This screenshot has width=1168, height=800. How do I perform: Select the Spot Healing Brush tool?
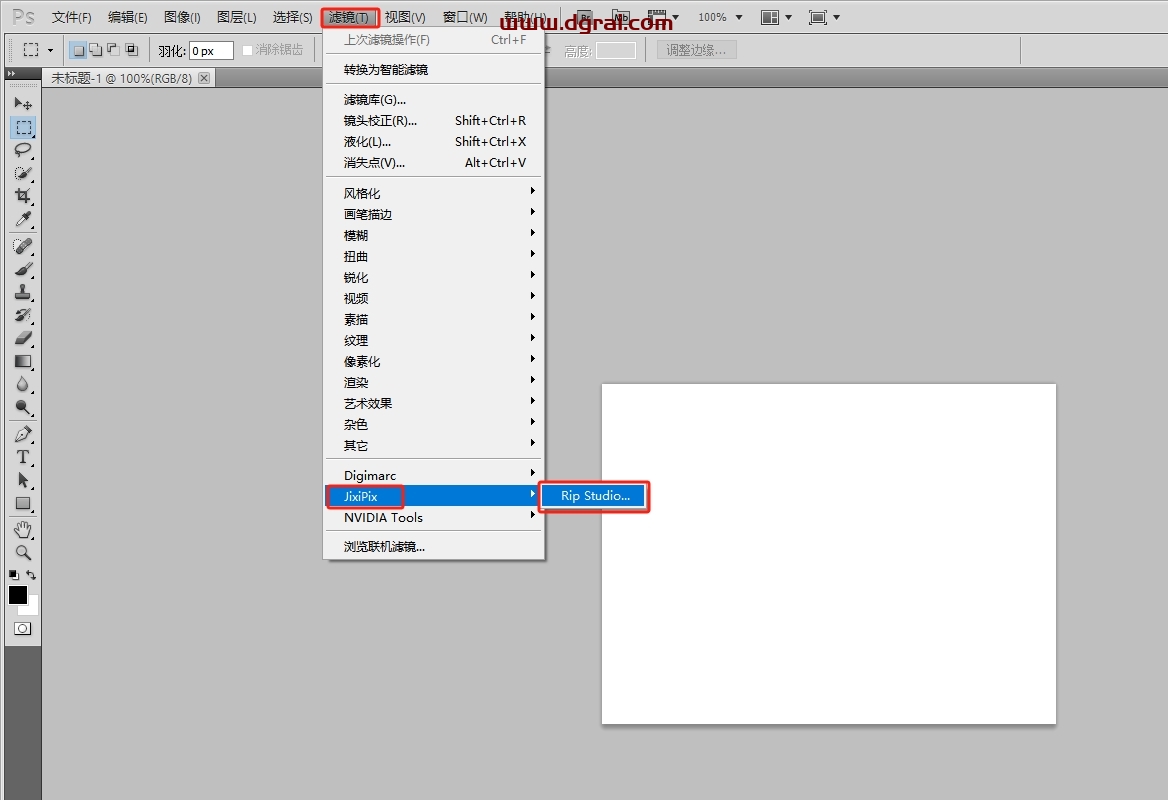pyautogui.click(x=23, y=246)
